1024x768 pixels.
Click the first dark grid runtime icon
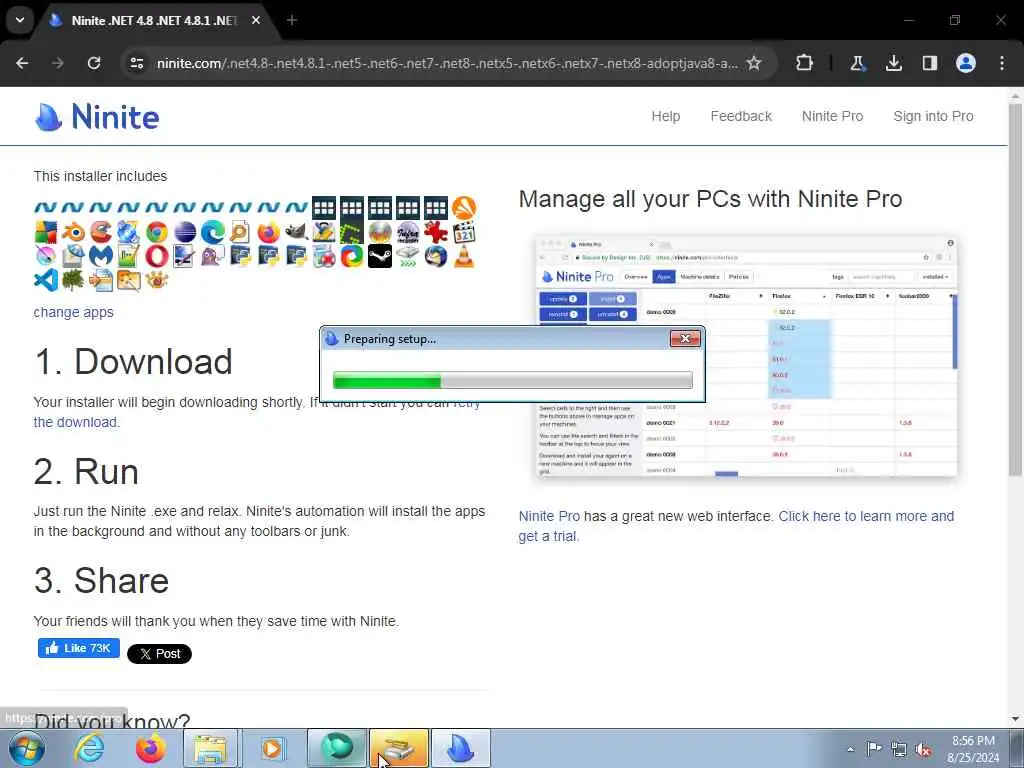(x=324, y=208)
